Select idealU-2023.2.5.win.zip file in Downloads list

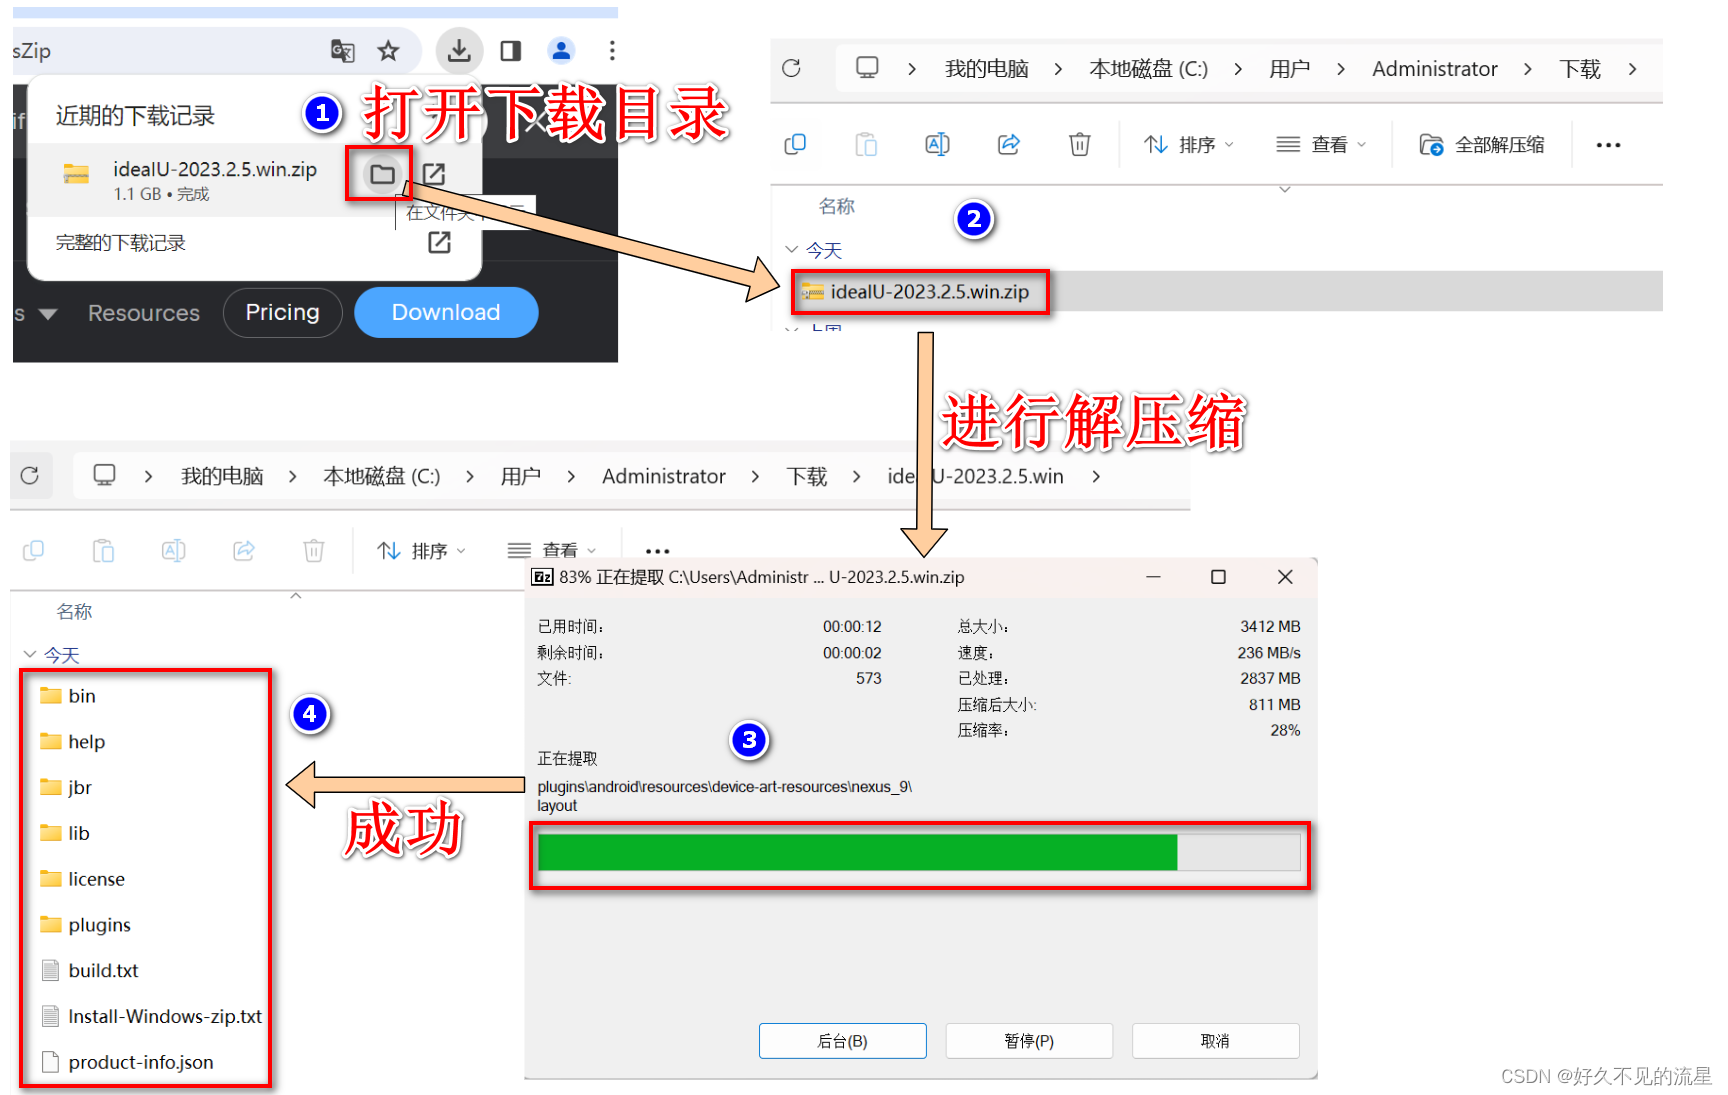(929, 292)
